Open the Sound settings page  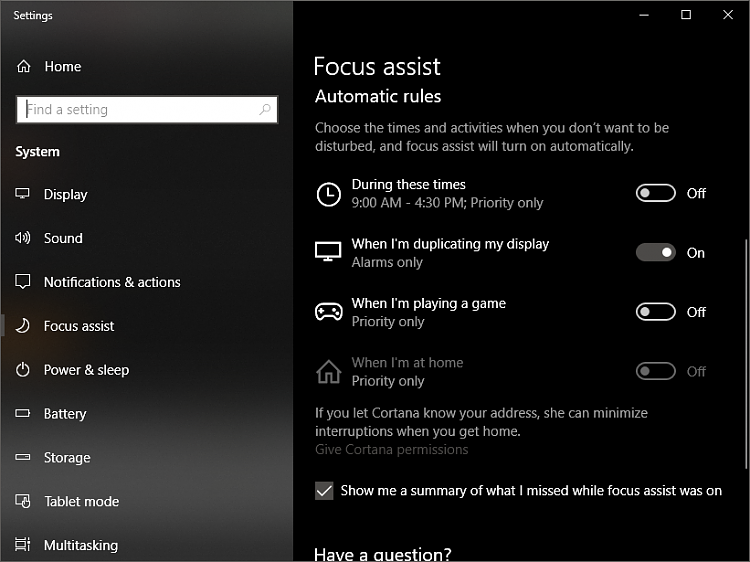click(x=63, y=238)
